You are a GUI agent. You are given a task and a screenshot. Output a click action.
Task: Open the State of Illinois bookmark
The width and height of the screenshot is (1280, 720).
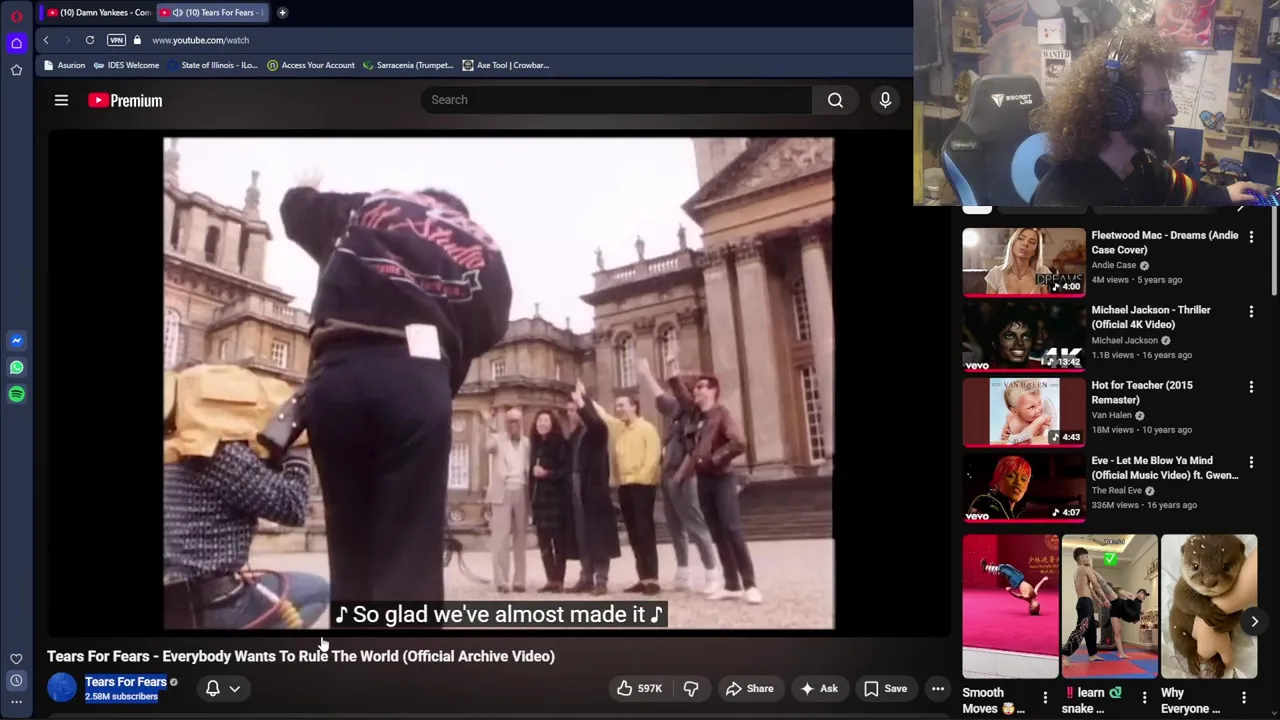(x=212, y=65)
